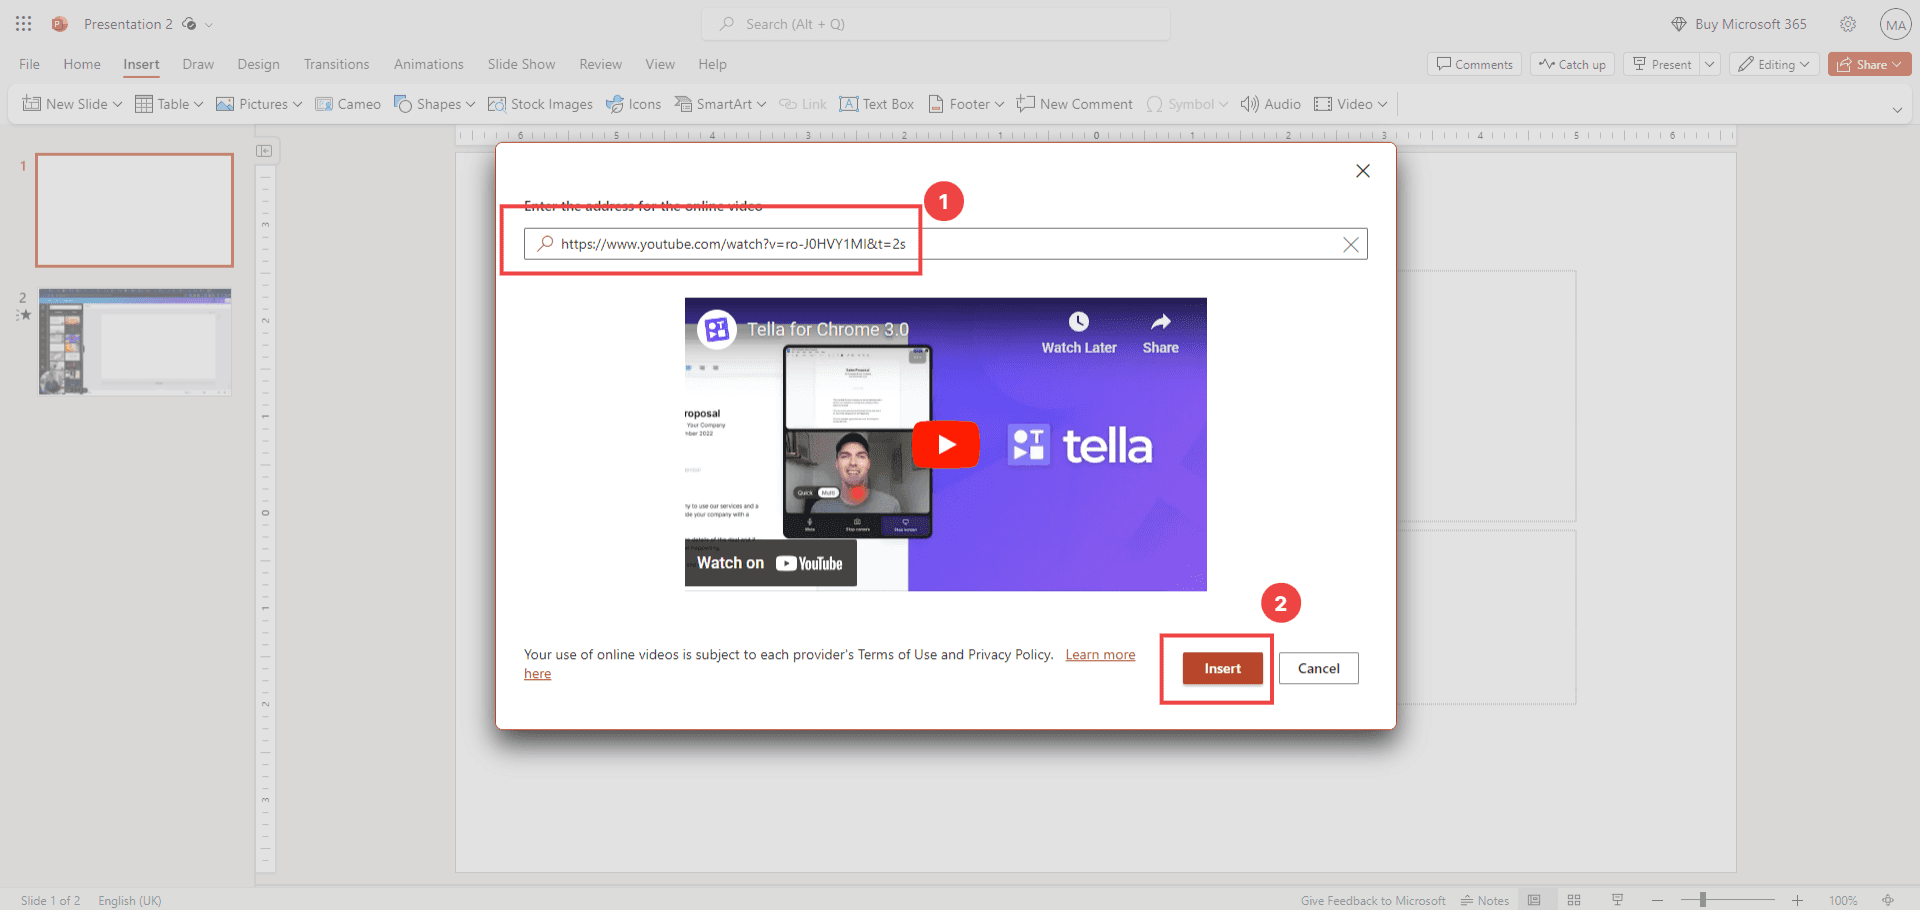Viewport: 1920px width, 910px height.
Task: Switch to Normal view in status bar
Action: pos(1534,900)
